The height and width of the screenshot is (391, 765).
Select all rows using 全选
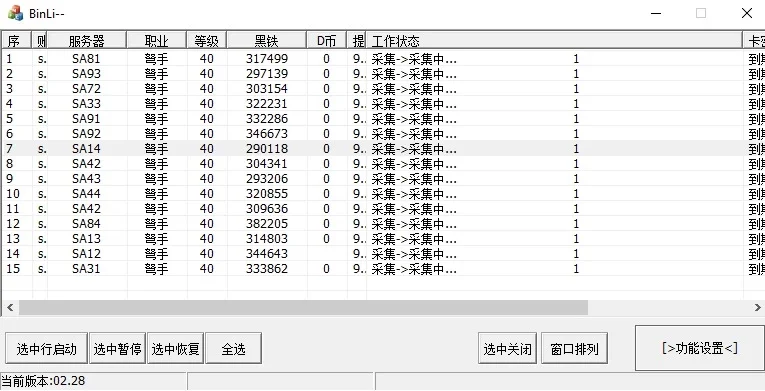point(234,349)
